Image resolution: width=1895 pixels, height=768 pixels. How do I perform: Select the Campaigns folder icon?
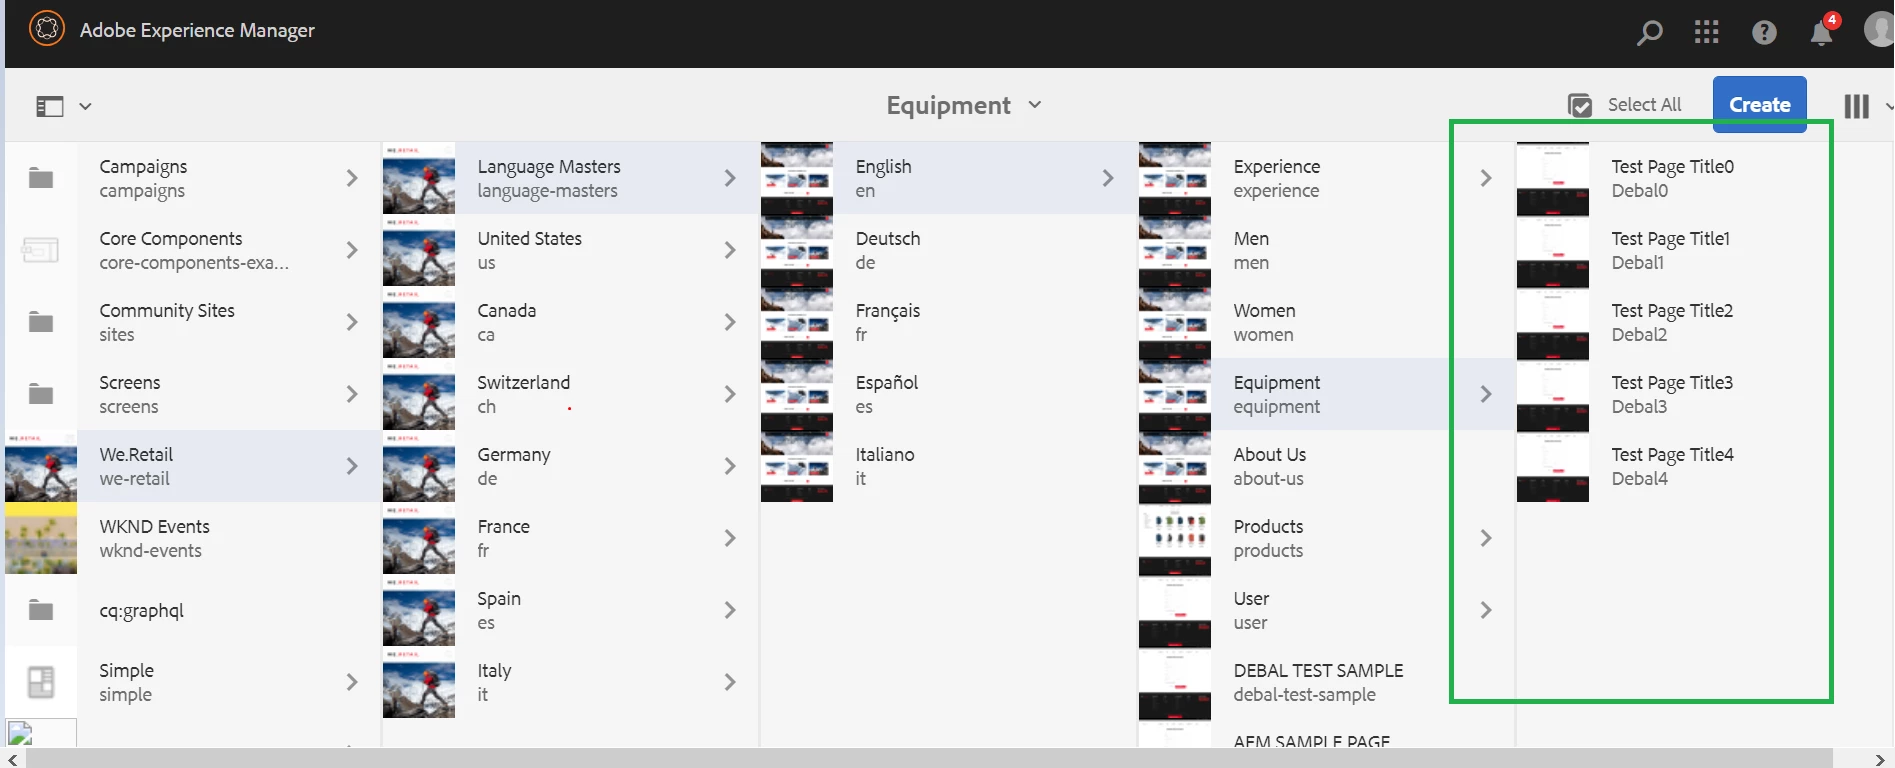pyautogui.click(x=41, y=178)
